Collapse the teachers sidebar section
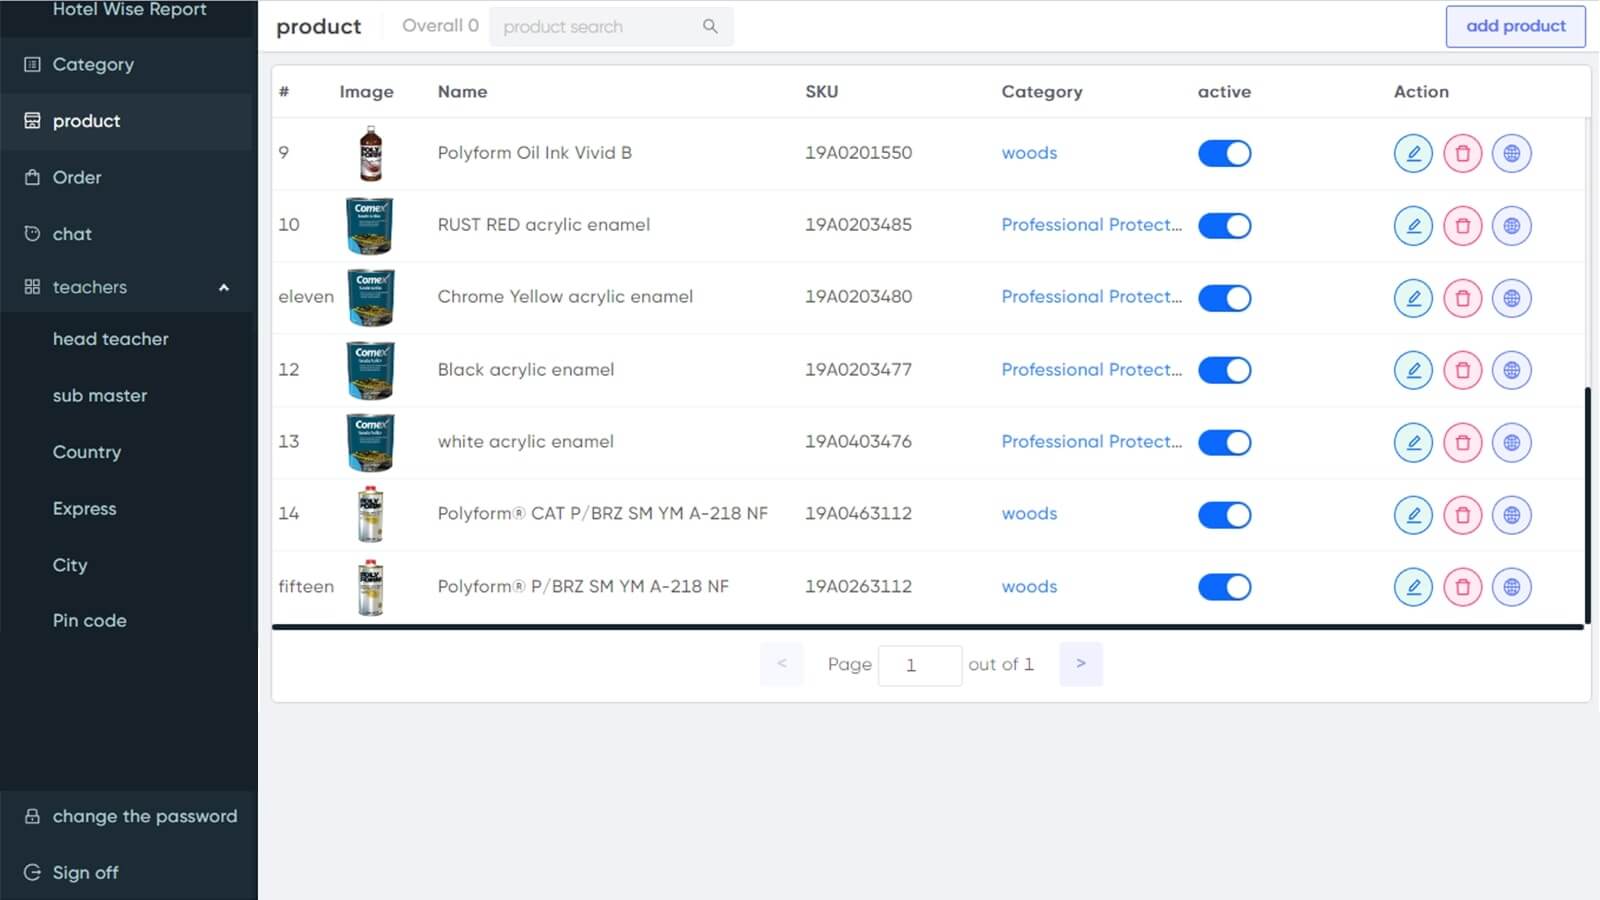Viewport: 1600px width, 900px height. pyautogui.click(x=224, y=288)
